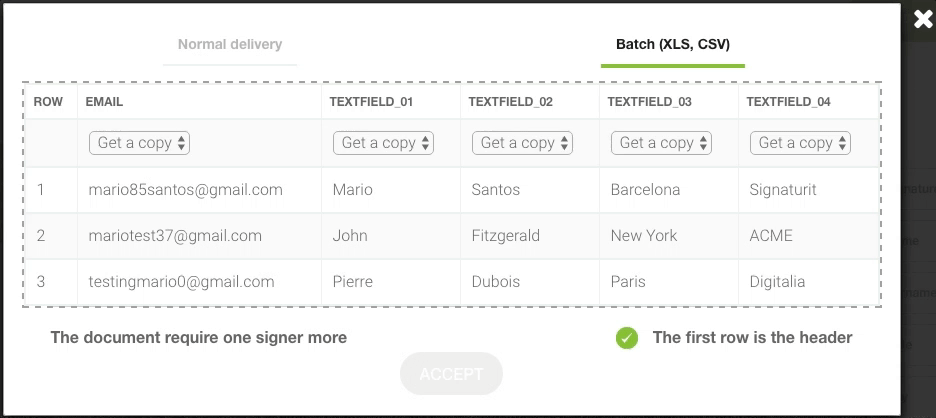The width and height of the screenshot is (936, 418).
Task: Close the batch delivery dialog
Action: (923, 20)
